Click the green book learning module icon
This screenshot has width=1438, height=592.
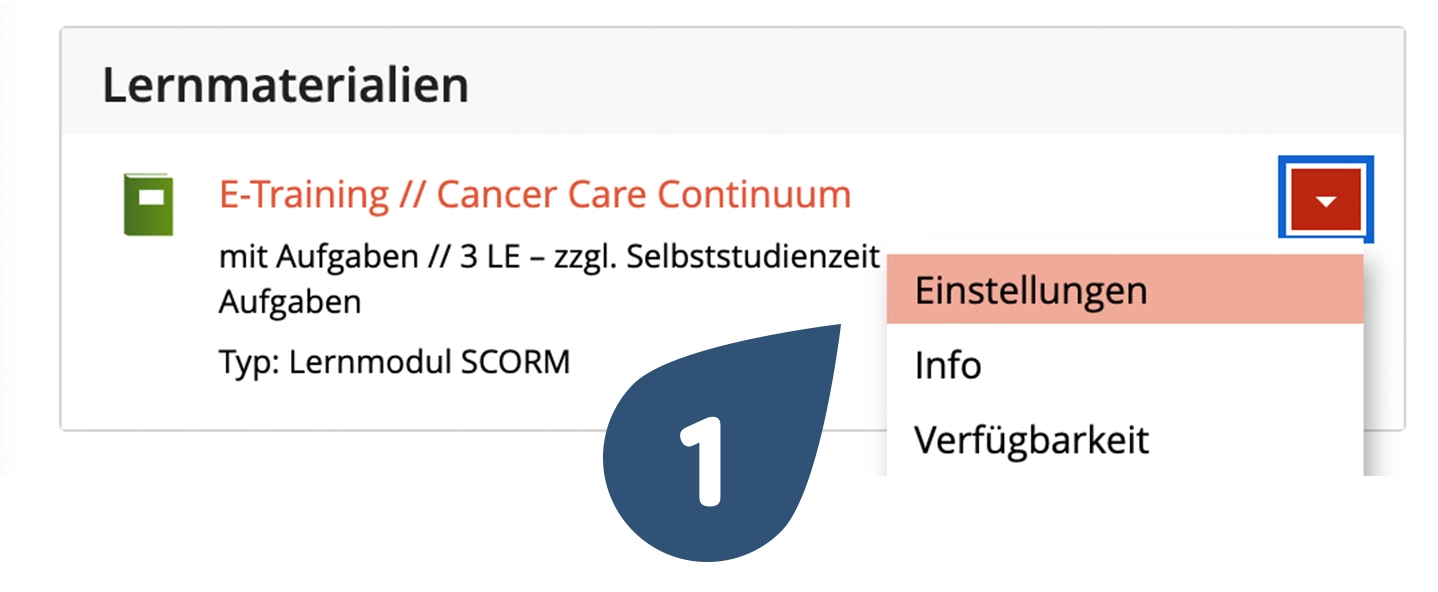pyautogui.click(x=148, y=205)
